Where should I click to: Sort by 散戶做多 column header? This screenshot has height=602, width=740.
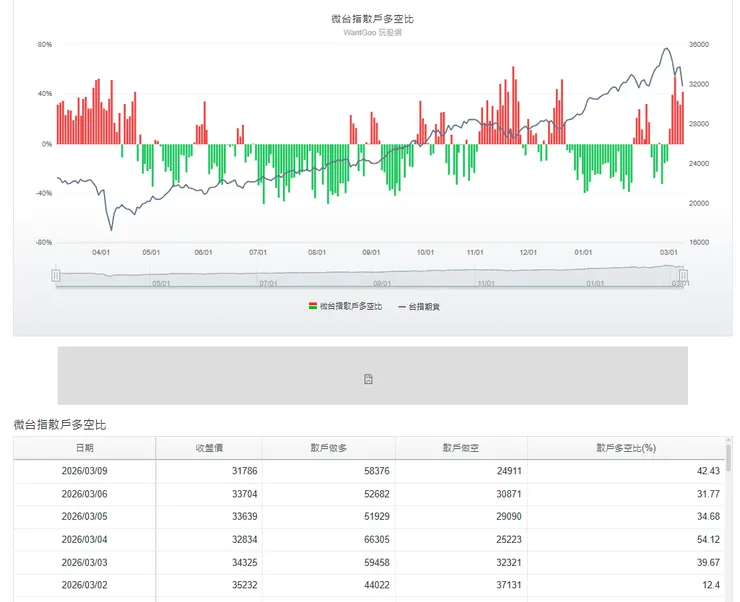click(x=328, y=448)
